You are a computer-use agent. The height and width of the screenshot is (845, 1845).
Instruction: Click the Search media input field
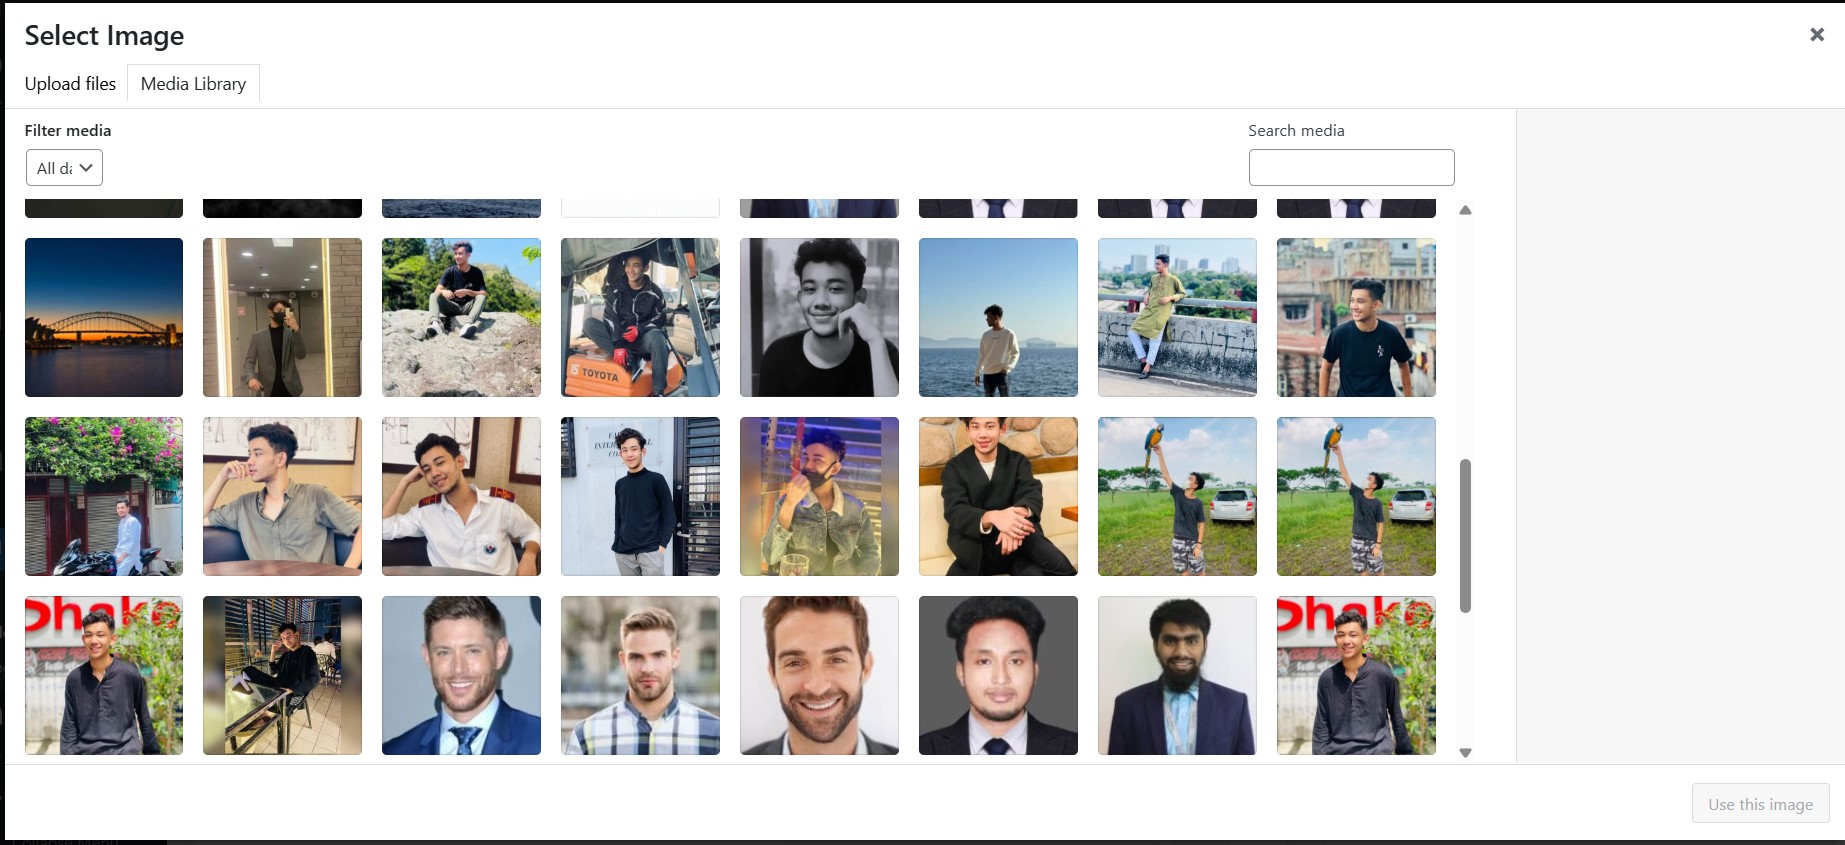pyautogui.click(x=1350, y=167)
